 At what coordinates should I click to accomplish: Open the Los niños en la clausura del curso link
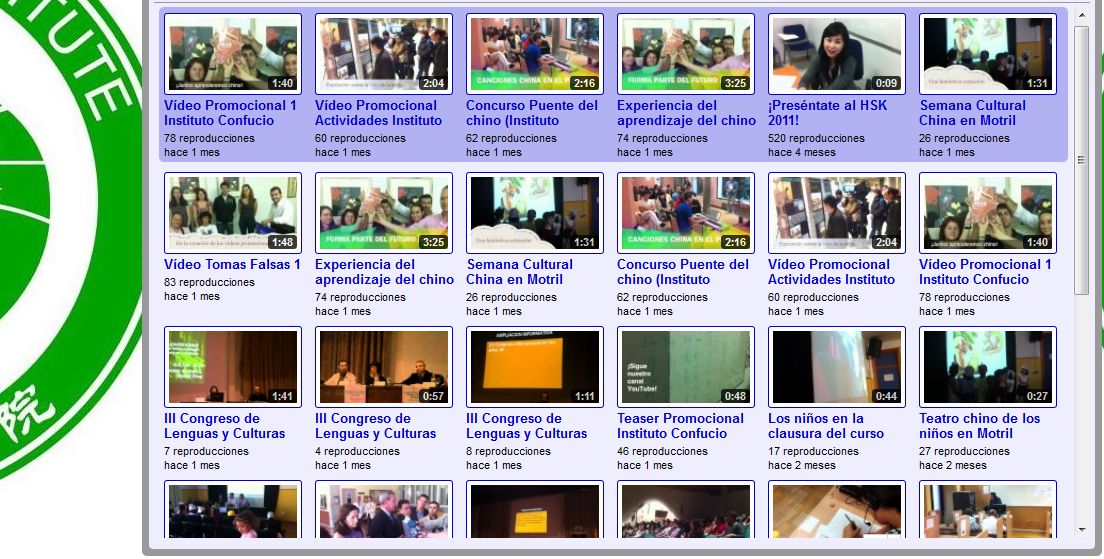pos(826,426)
